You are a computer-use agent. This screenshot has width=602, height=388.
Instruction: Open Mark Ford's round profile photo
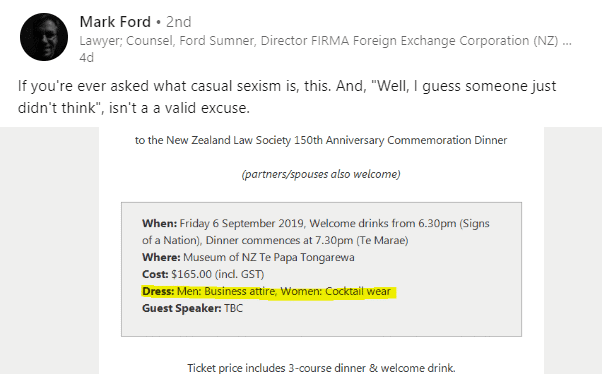point(44,37)
